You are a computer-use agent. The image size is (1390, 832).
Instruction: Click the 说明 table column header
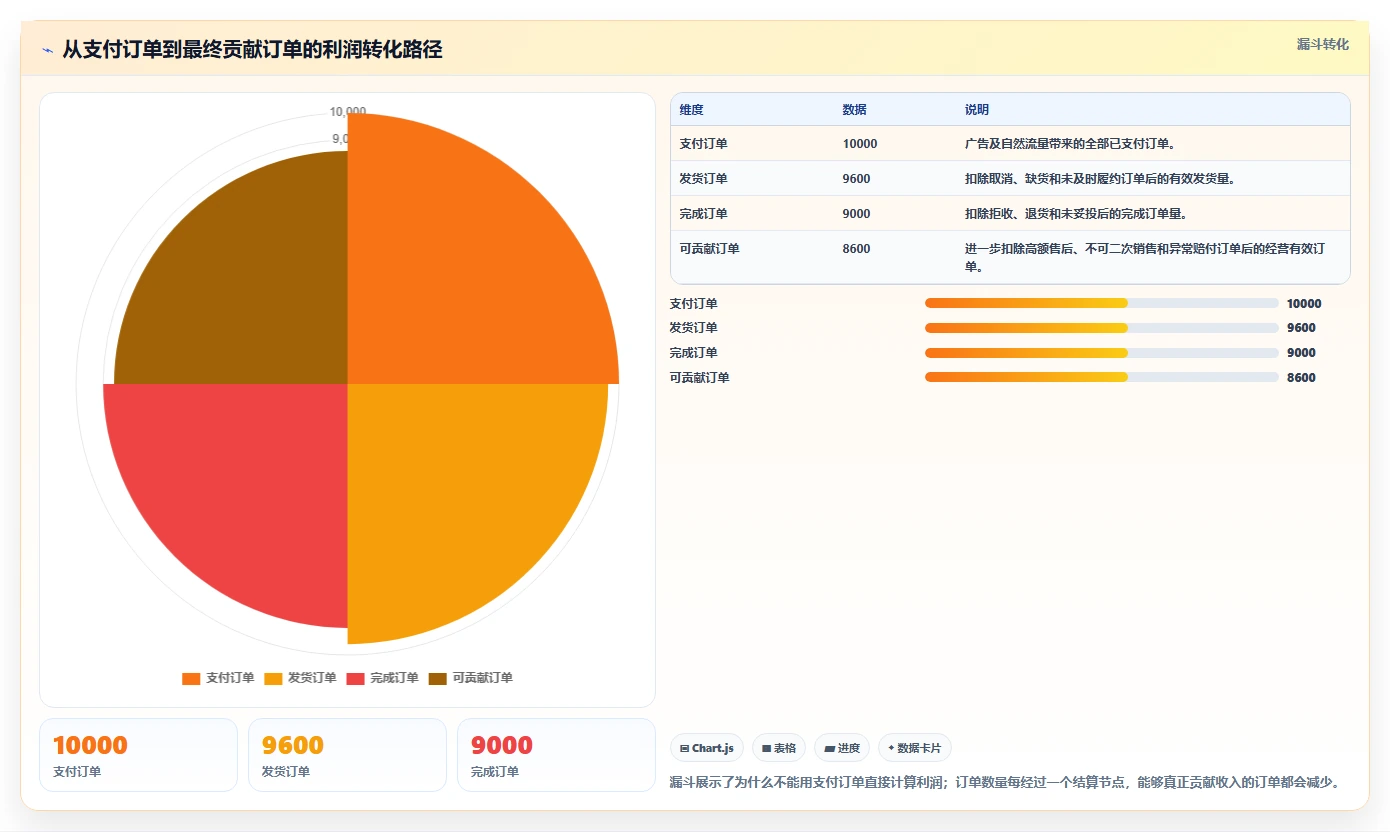point(976,110)
